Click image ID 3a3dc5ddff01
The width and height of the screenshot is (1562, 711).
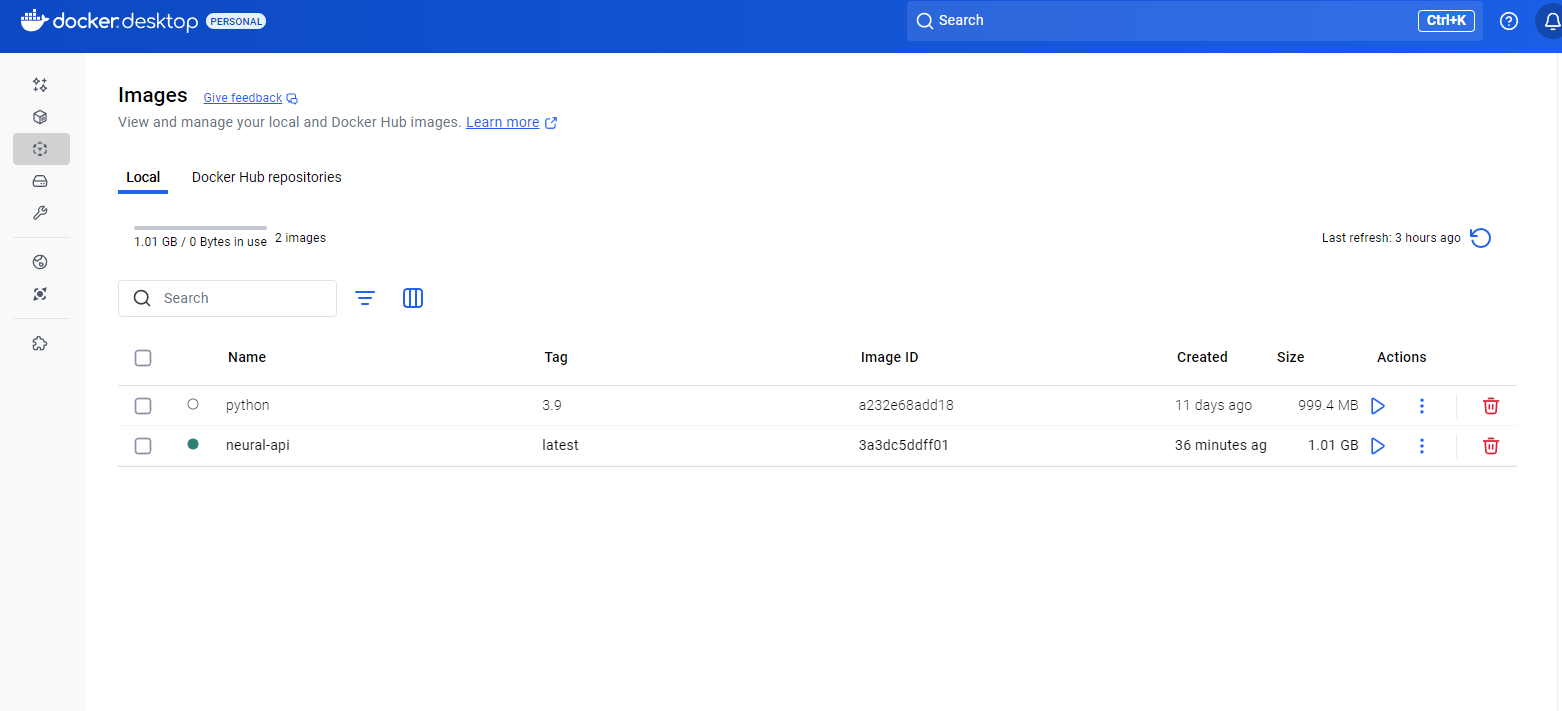[904, 445]
